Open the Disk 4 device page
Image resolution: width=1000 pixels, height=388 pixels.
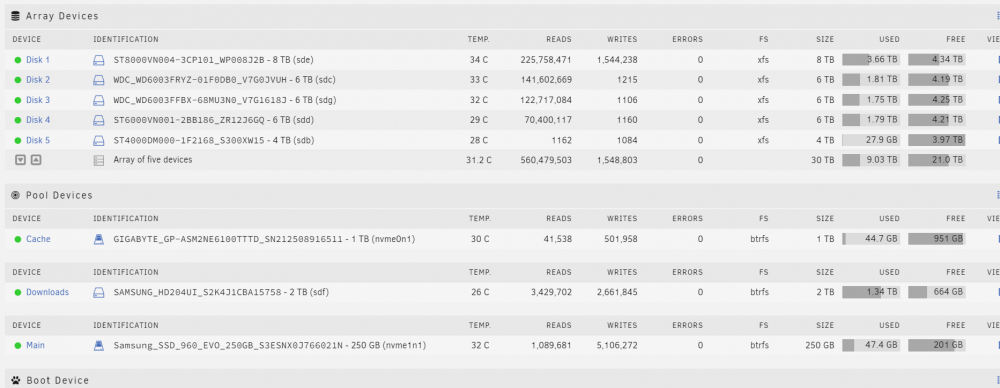pos(38,120)
